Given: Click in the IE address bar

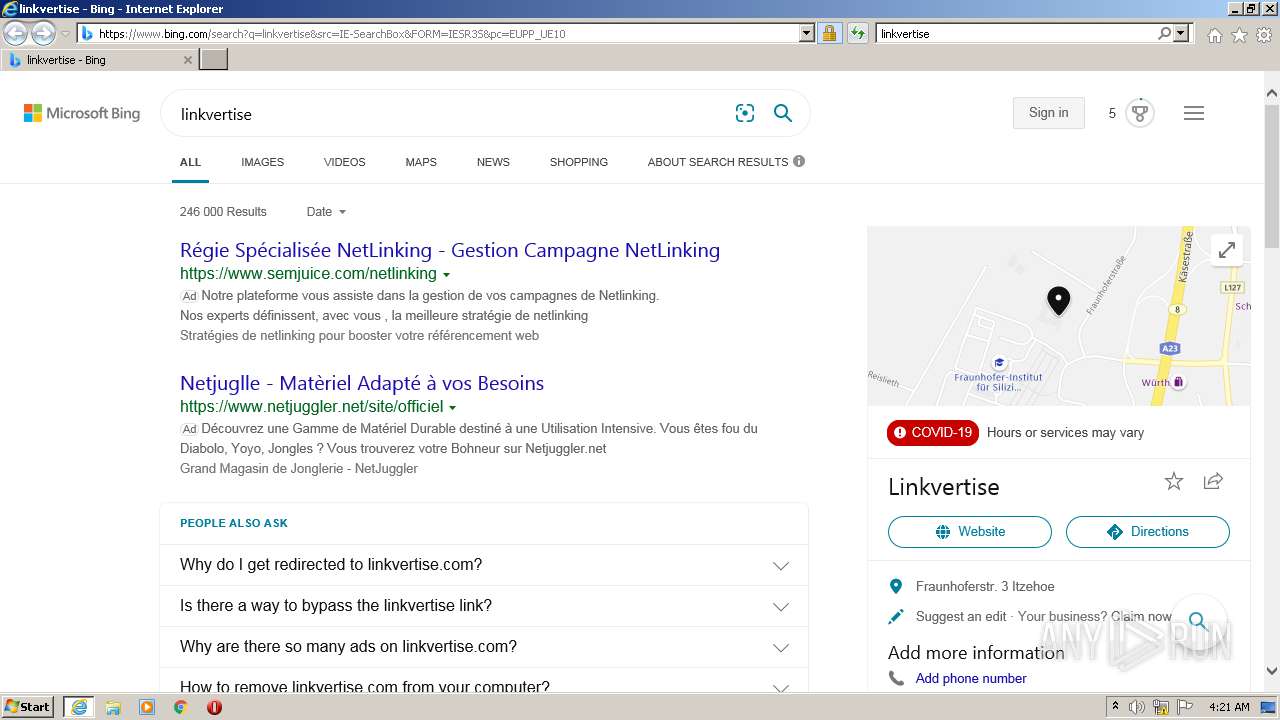Looking at the screenshot, I should point(445,33).
